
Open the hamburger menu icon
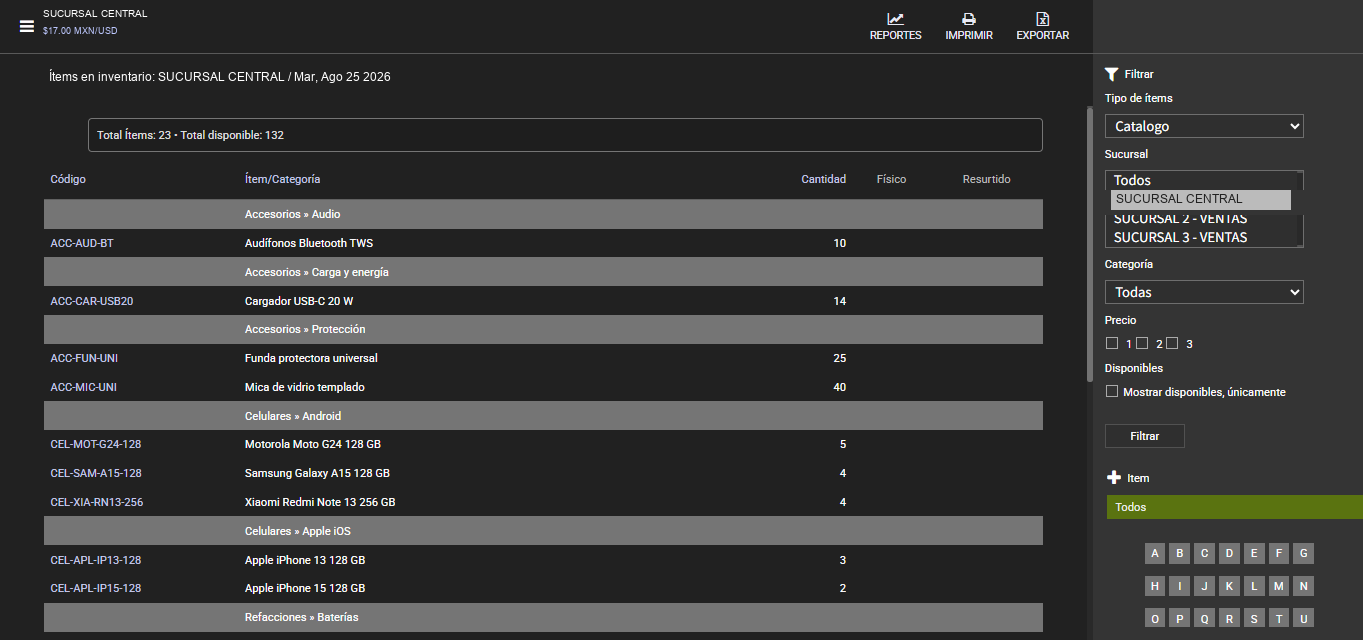(27, 26)
